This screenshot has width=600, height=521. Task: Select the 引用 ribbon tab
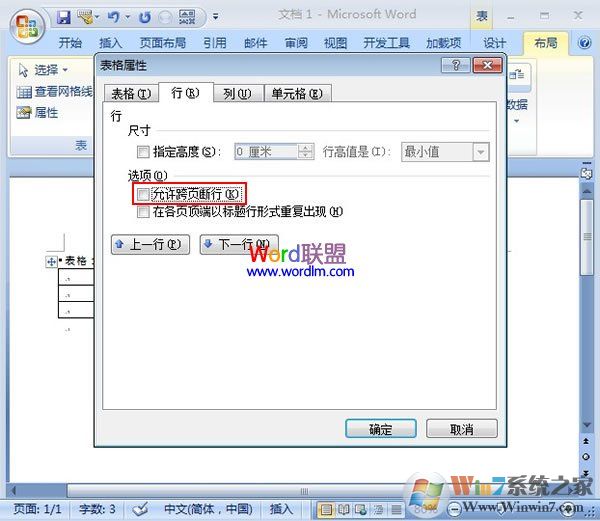click(x=215, y=43)
